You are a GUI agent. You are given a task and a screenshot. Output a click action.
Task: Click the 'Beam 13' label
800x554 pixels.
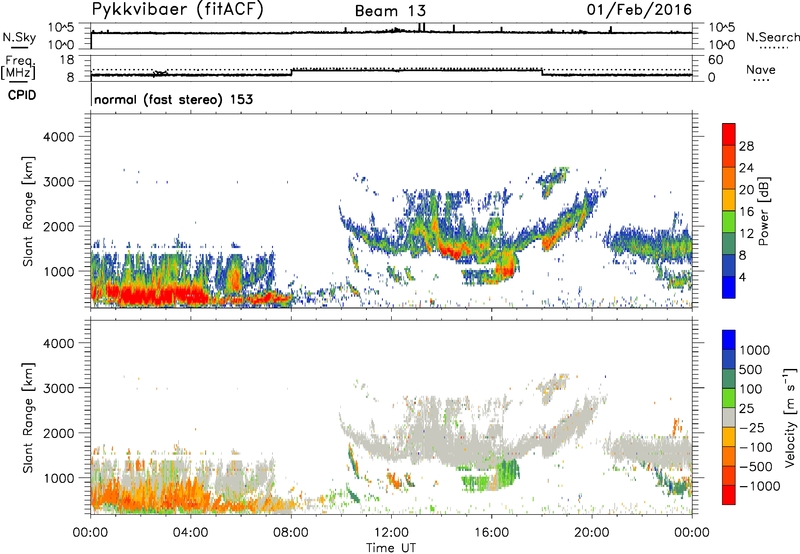point(390,11)
